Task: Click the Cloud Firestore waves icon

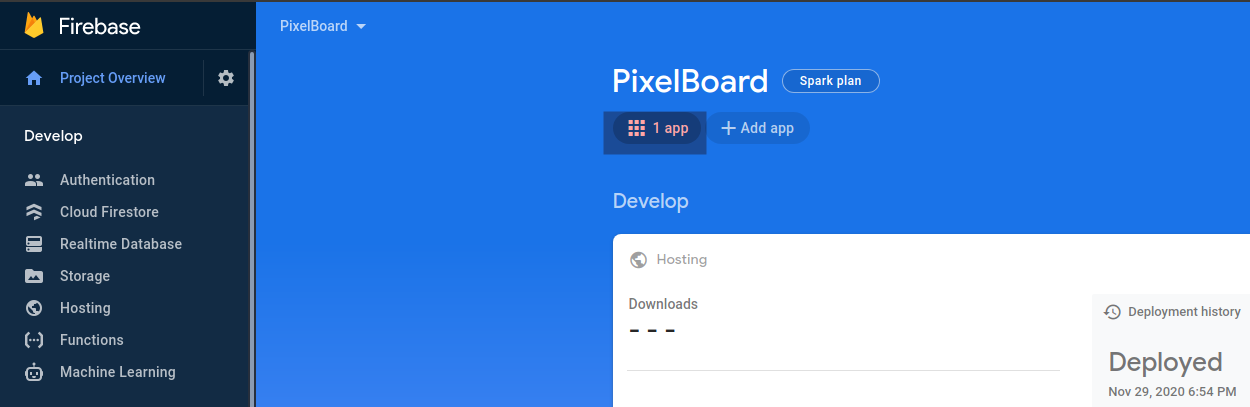Action: point(34,212)
